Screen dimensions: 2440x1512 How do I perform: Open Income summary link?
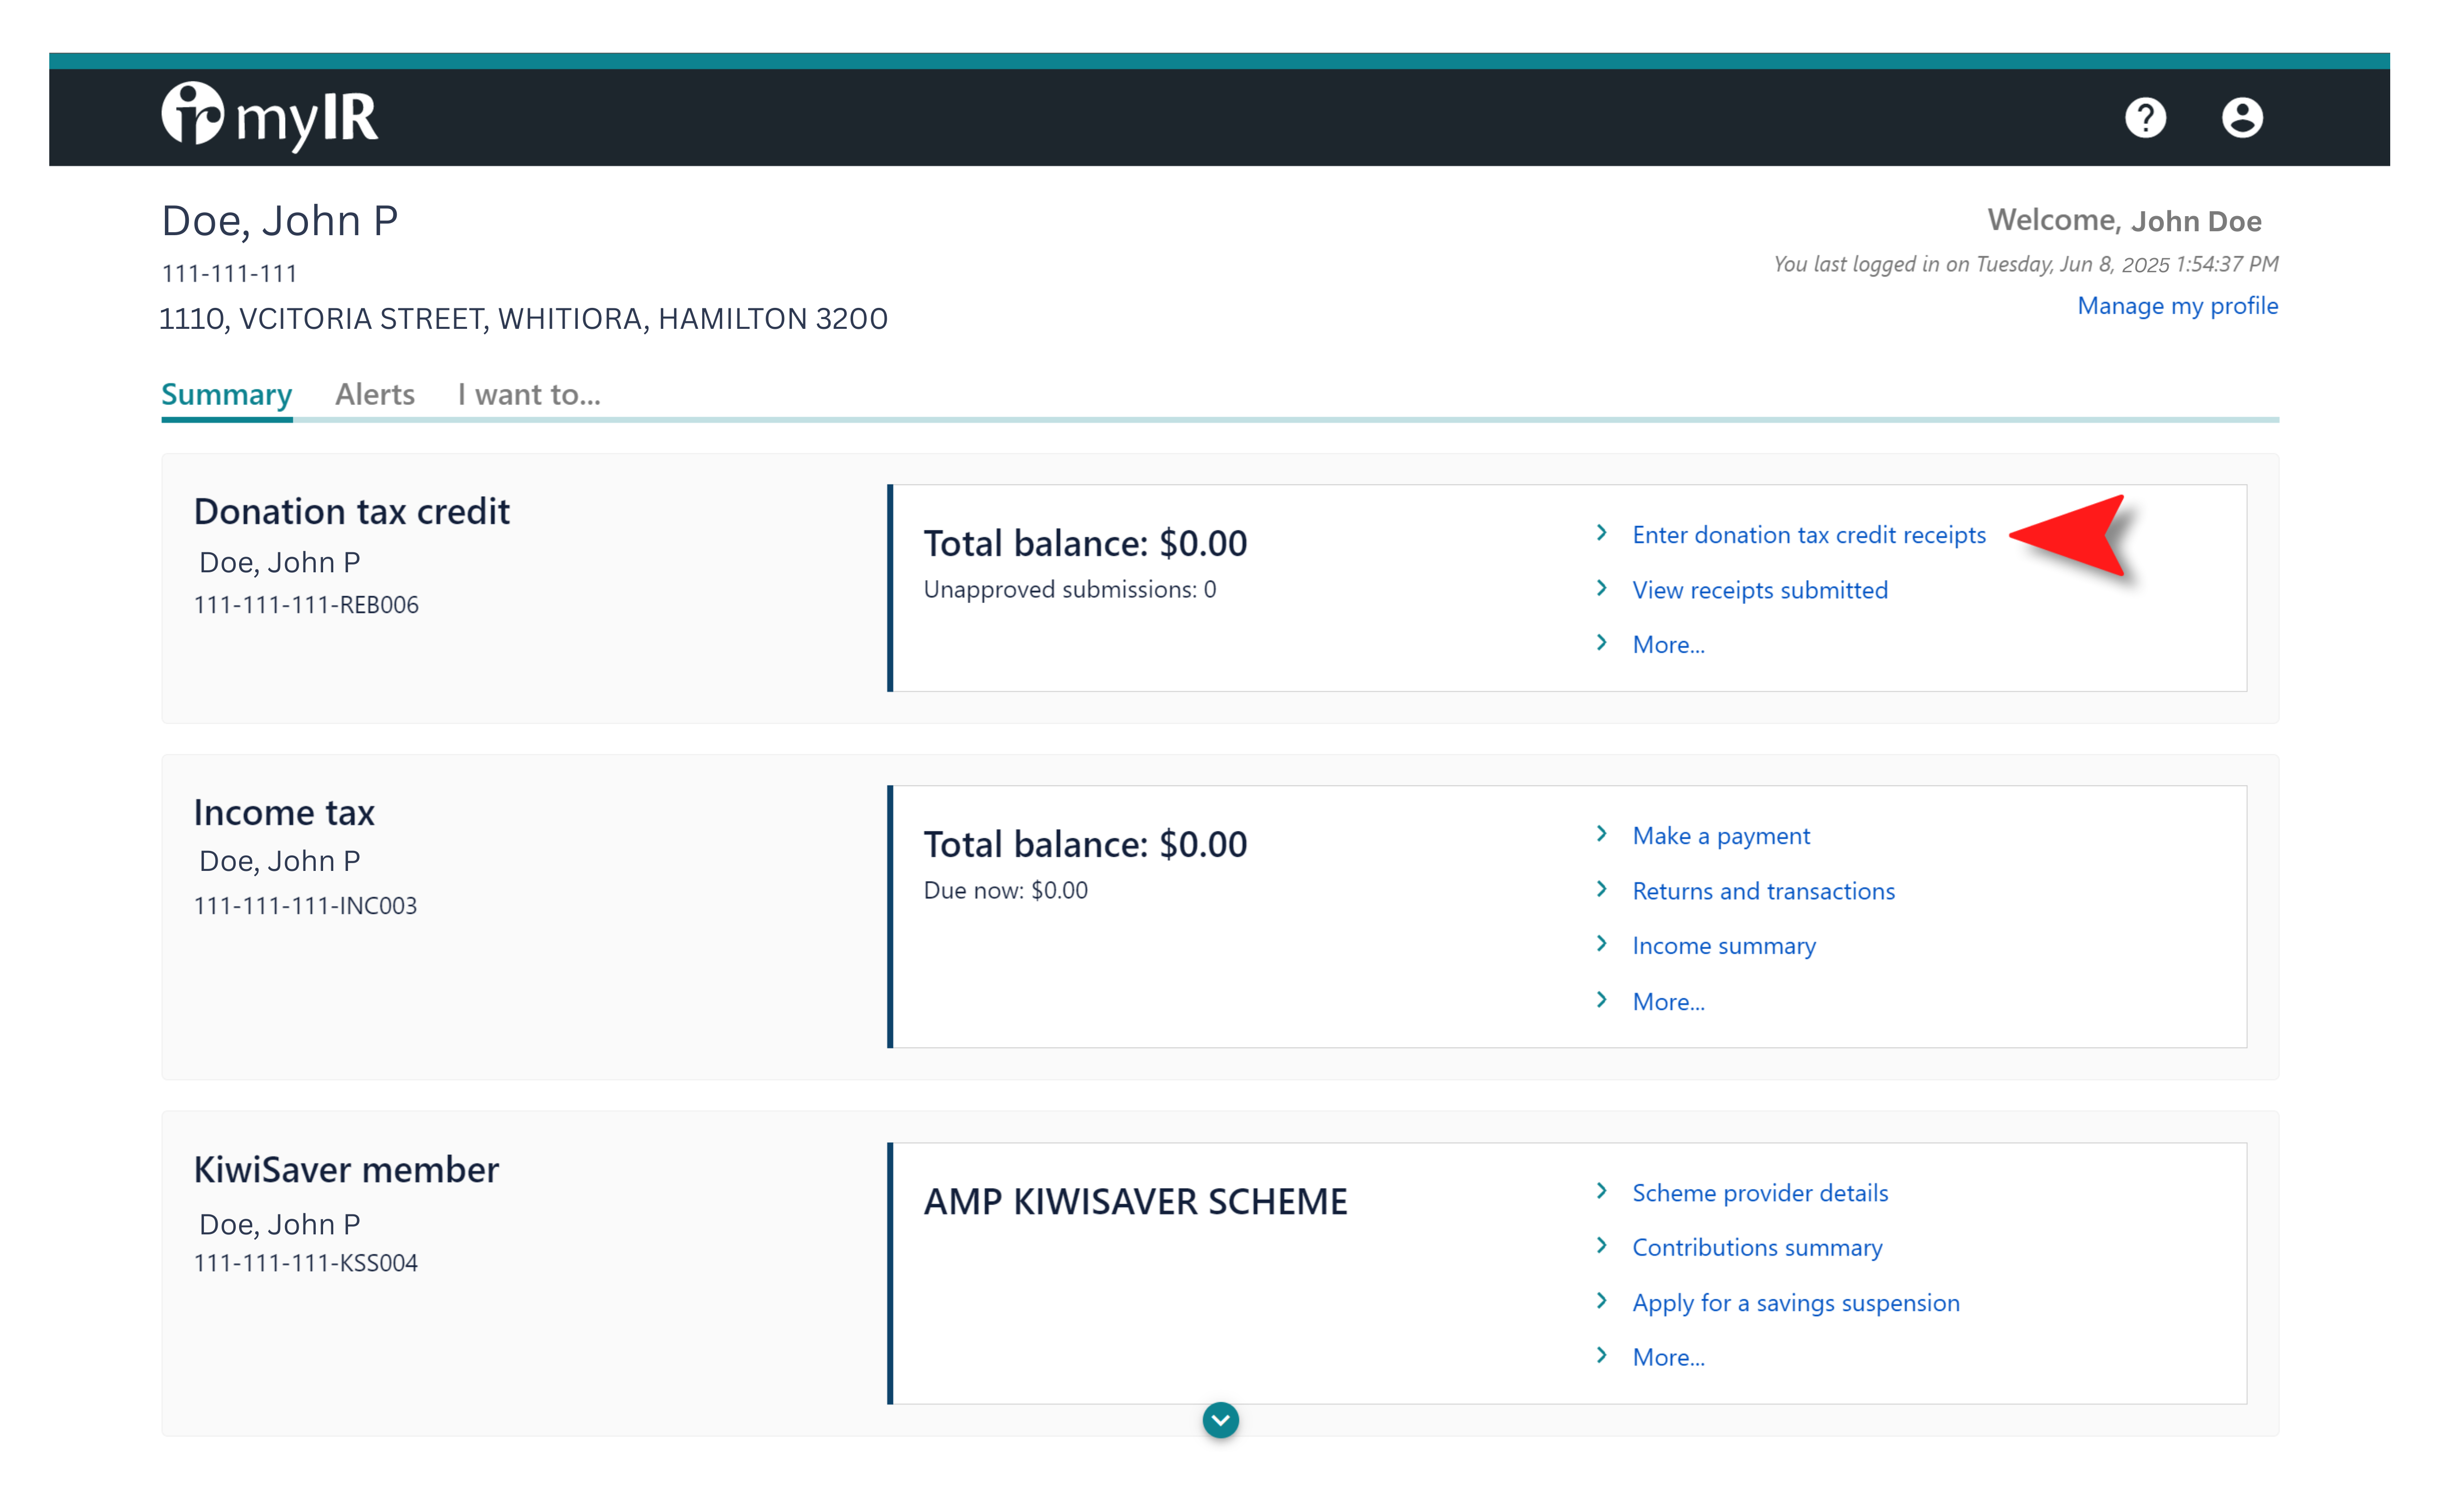(x=1723, y=946)
